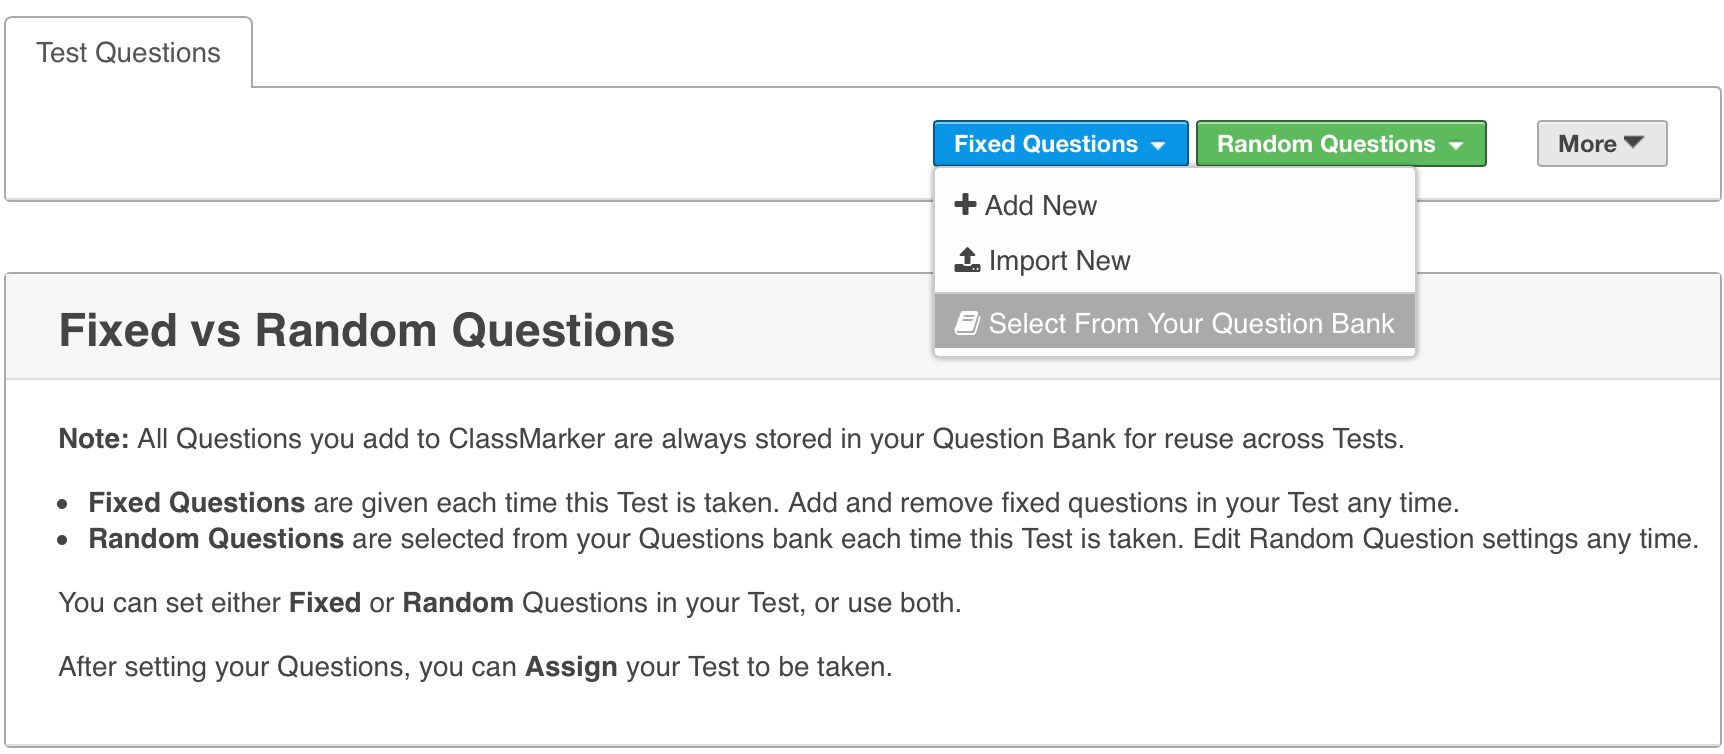Click the bold Fixed word in the either-or sentence
Image resolution: width=1724 pixels, height=754 pixels.
click(324, 603)
